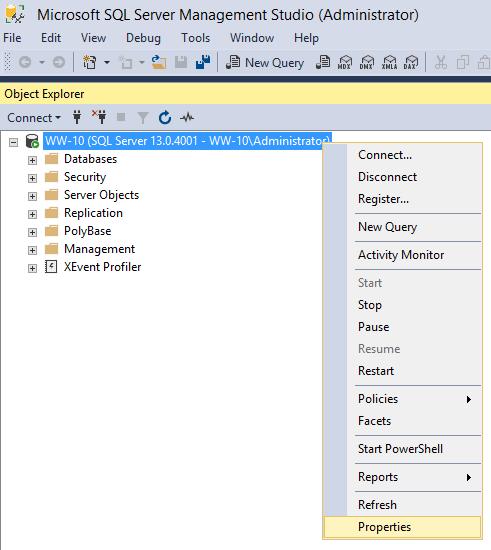This screenshot has height=550, width=491.
Task: Click the Filter icon in Object Explorer toolbar
Action: (x=143, y=118)
